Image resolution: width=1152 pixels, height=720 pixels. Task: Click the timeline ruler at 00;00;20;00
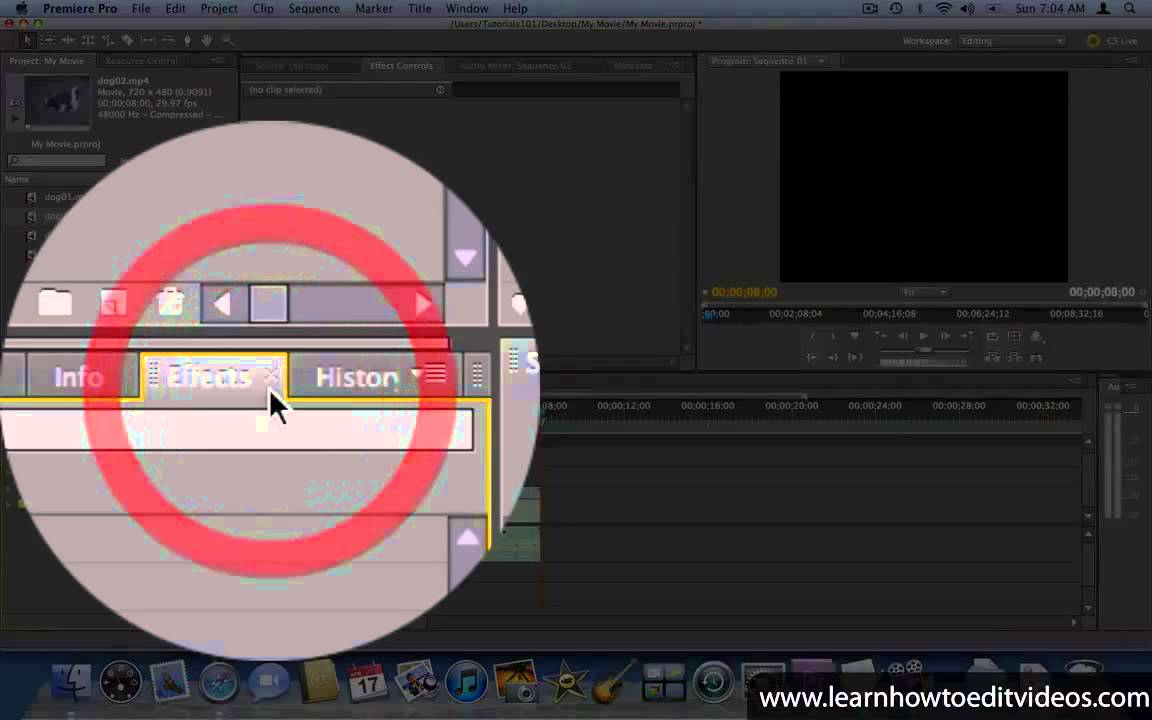coord(791,406)
